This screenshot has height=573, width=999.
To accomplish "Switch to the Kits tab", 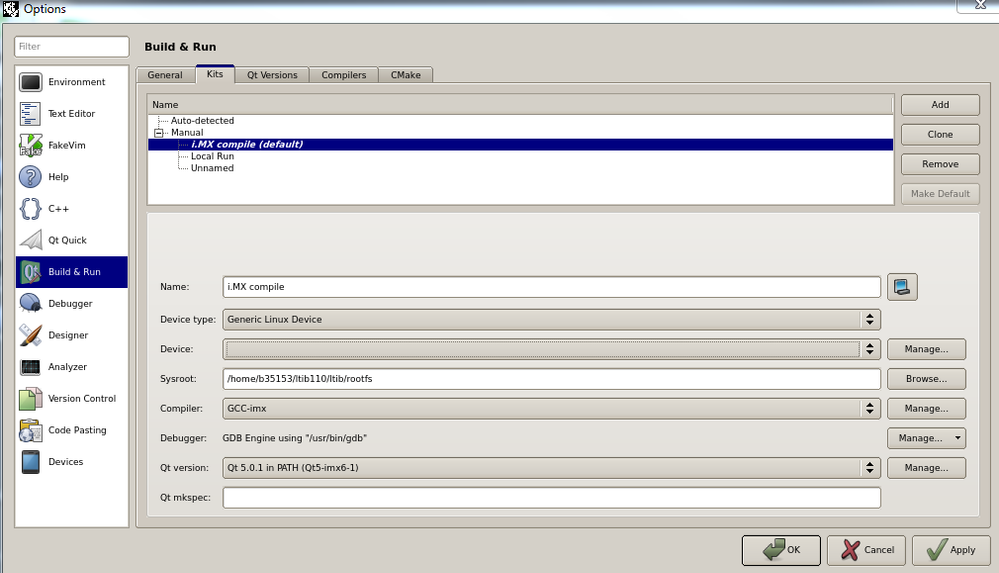I will click(215, 74).
